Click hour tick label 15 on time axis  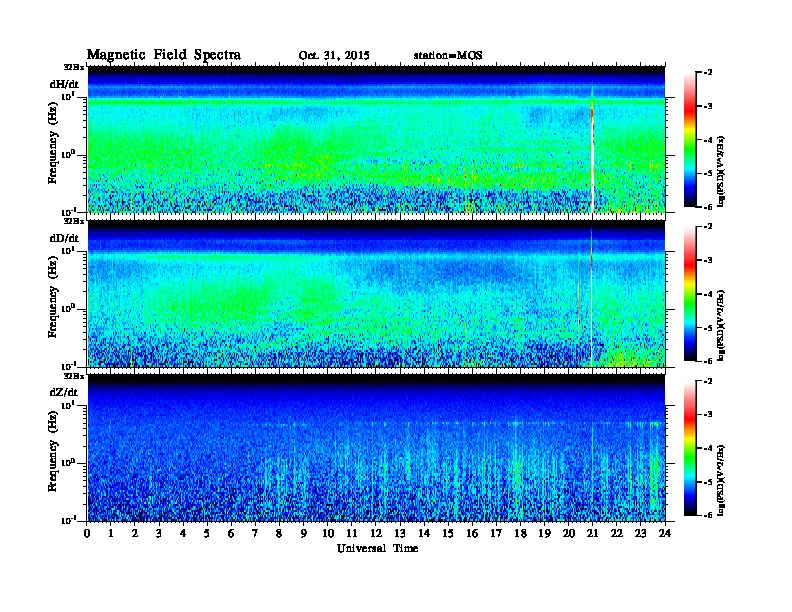click(x=448, y=533)
